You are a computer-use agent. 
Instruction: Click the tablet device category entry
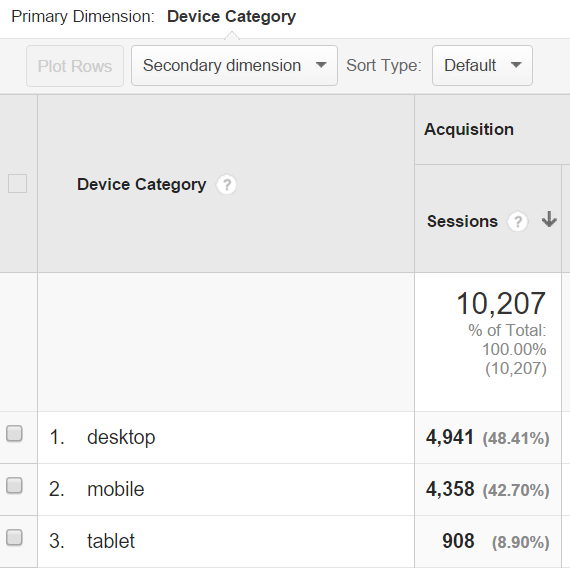click(111, 541)
